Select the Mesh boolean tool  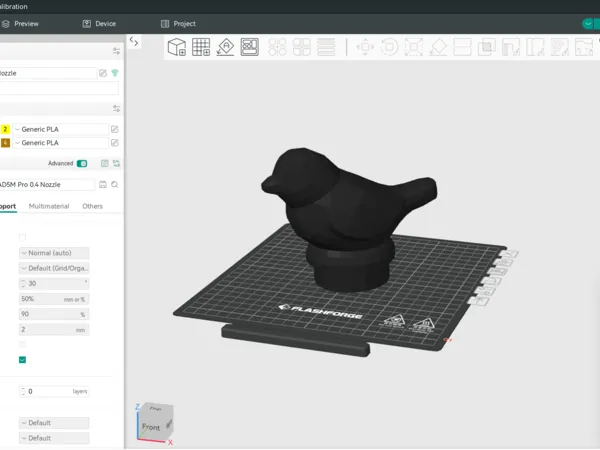pos(486,47)
